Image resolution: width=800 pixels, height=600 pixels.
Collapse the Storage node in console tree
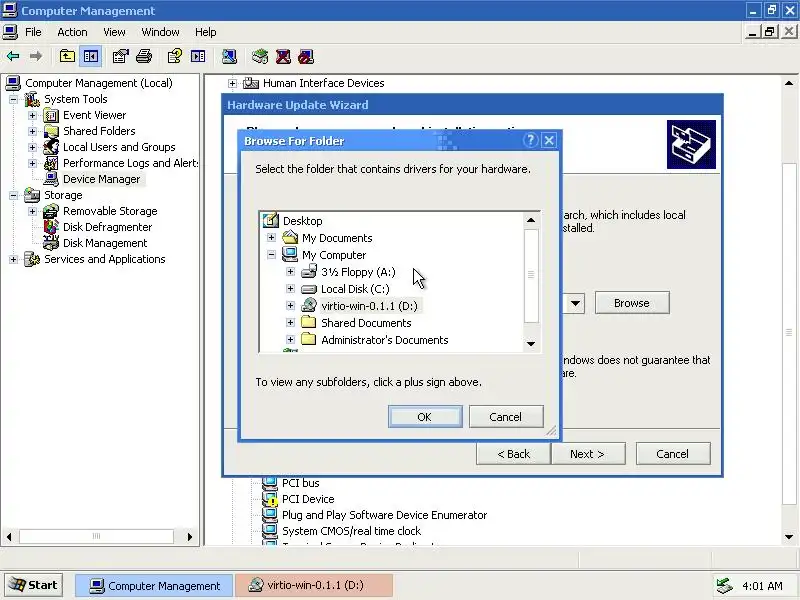point(13,195)
